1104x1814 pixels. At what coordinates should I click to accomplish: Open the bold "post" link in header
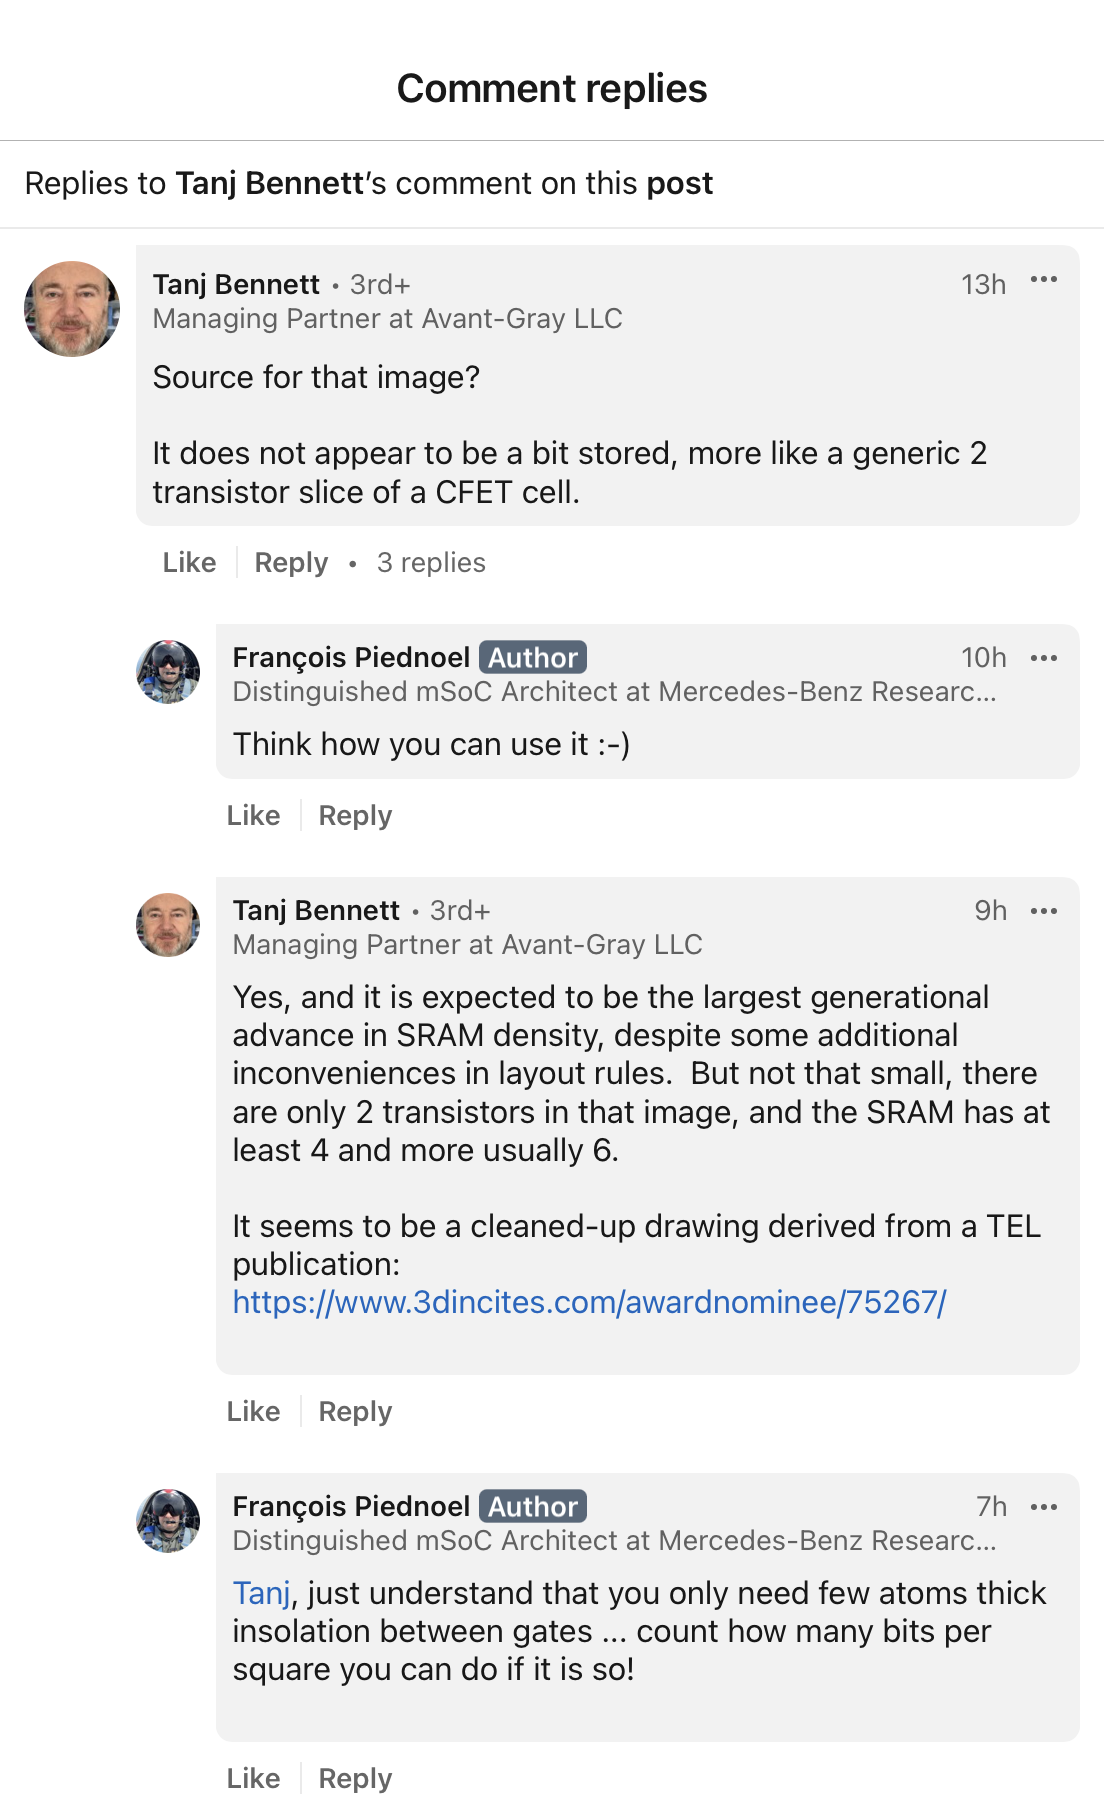pyautogui.click(x=679, y=184)
